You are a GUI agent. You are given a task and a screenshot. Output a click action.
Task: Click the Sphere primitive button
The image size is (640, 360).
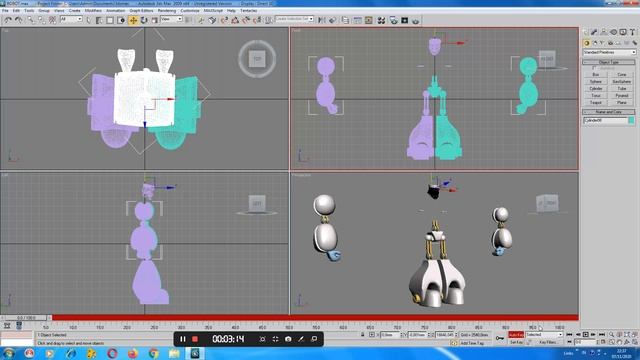[596, 82]
